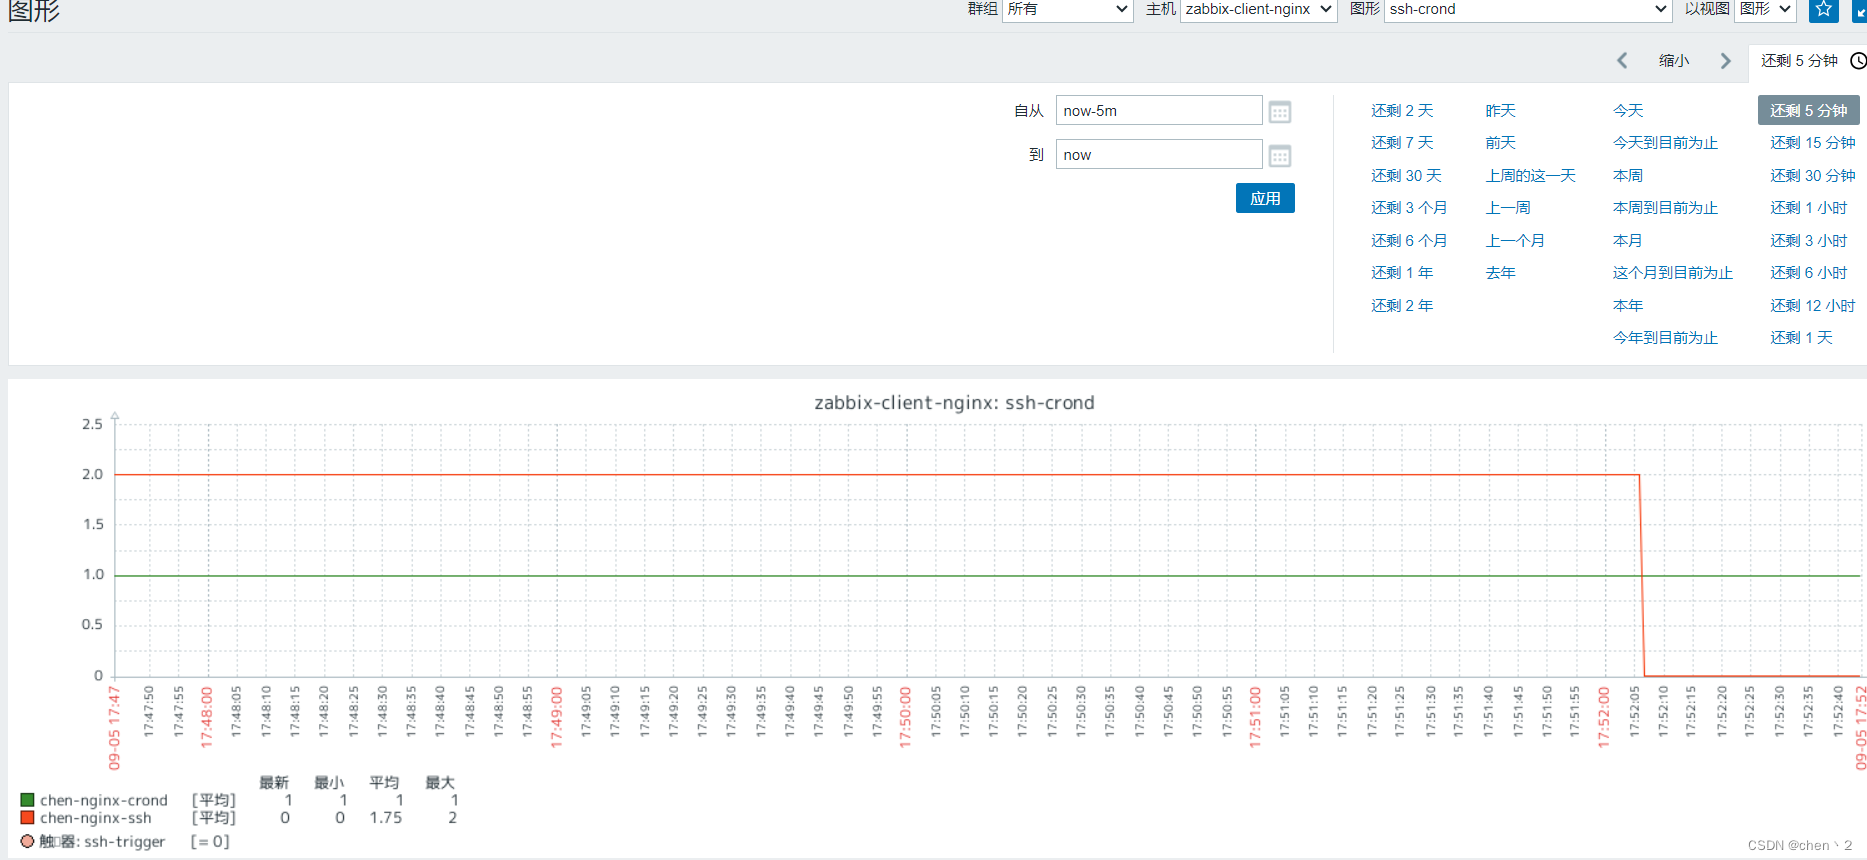1867x860 pixels.
Task: Click 17:49:00 red time label on axis
Action: (x=556, y=717)
